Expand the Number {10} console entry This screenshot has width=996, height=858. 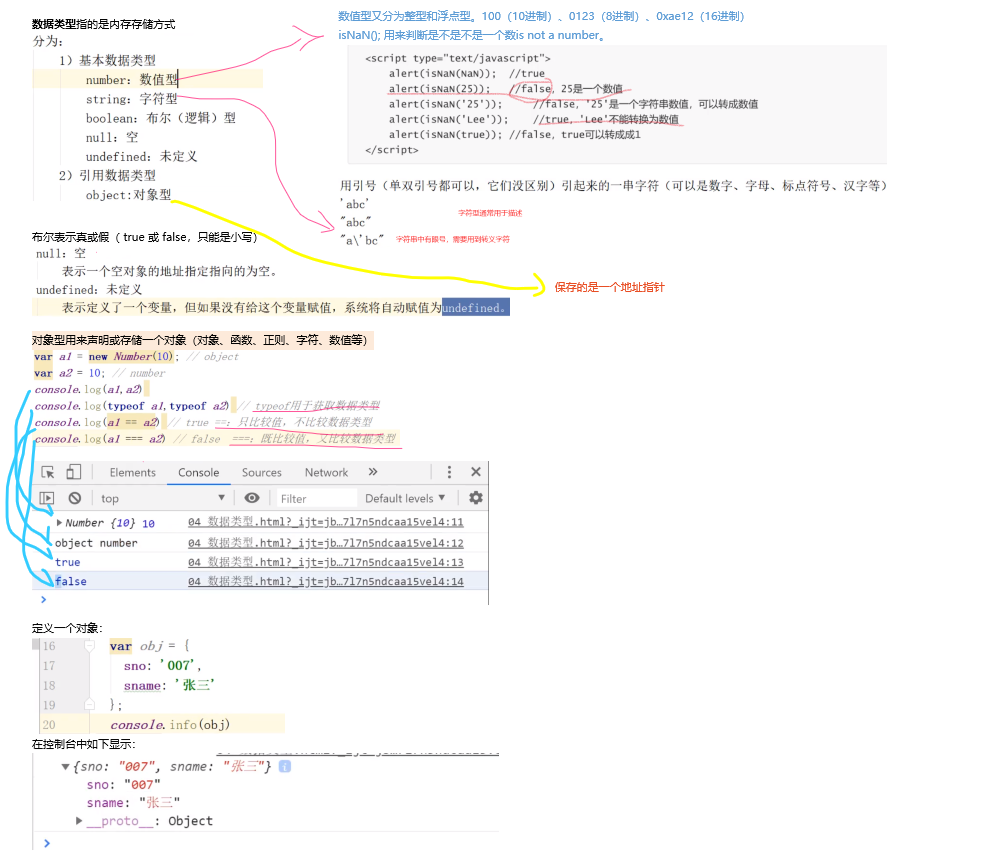tap(59, 523)
